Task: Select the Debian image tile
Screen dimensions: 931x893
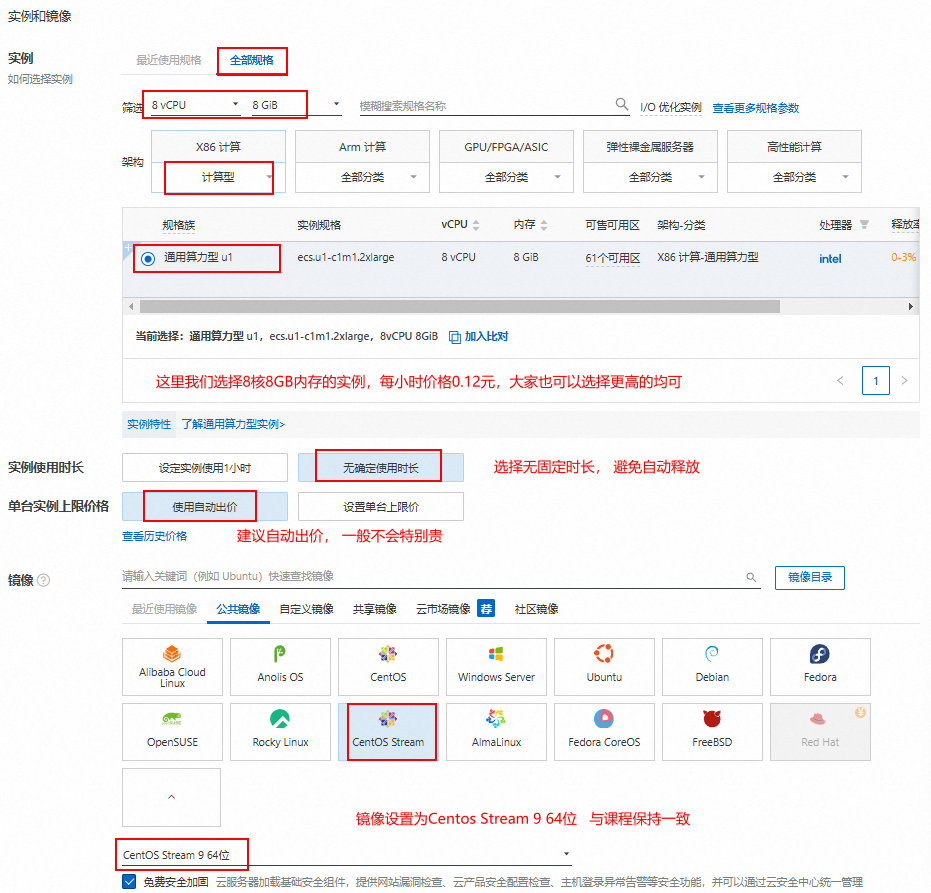Action: click(x=712, y=667)
